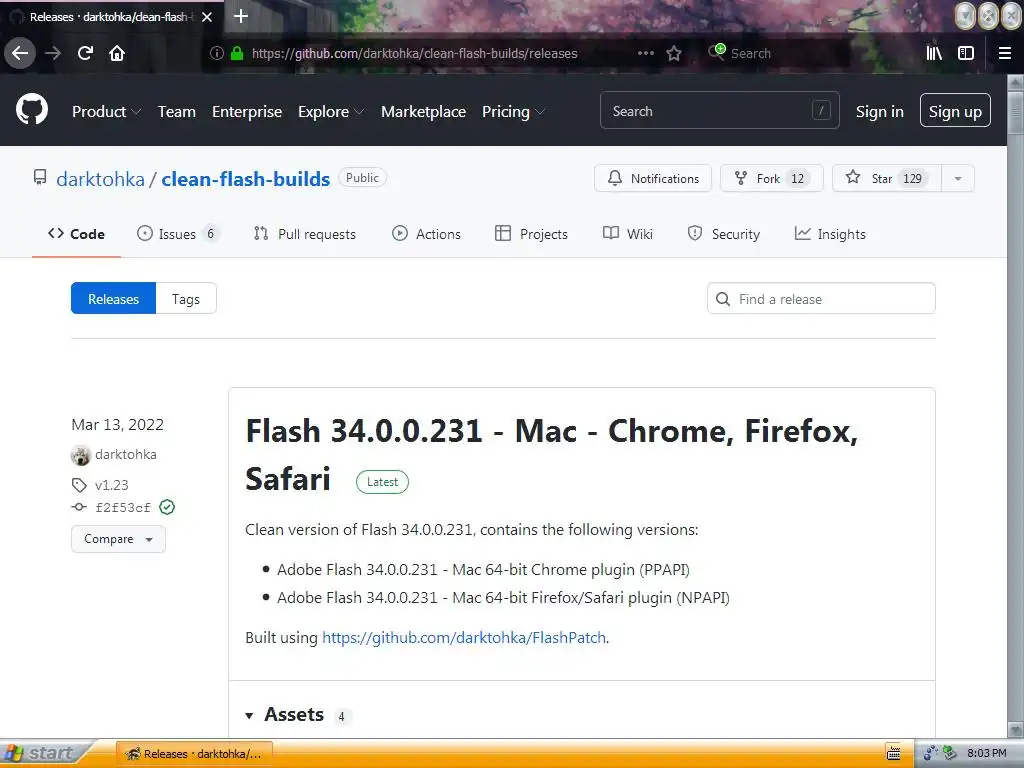Screen dimensions: 1024x768
Task: Open the Marketplace menu link
Action: [x=423, y=112]
